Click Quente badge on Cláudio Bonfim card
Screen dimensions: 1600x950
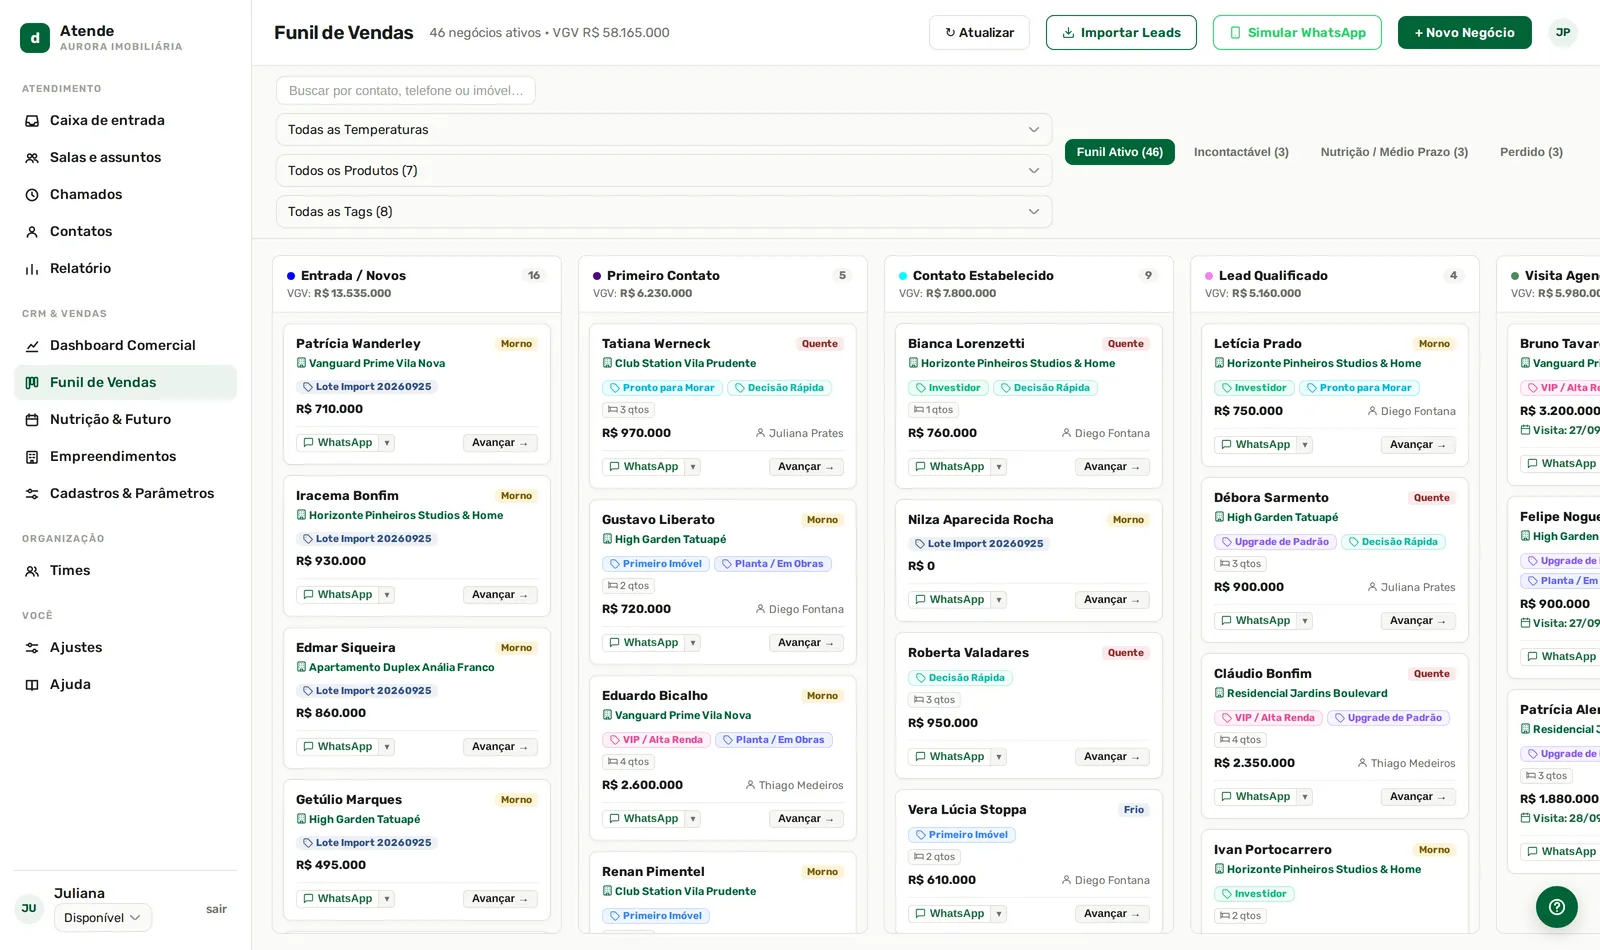[1432, 674]
